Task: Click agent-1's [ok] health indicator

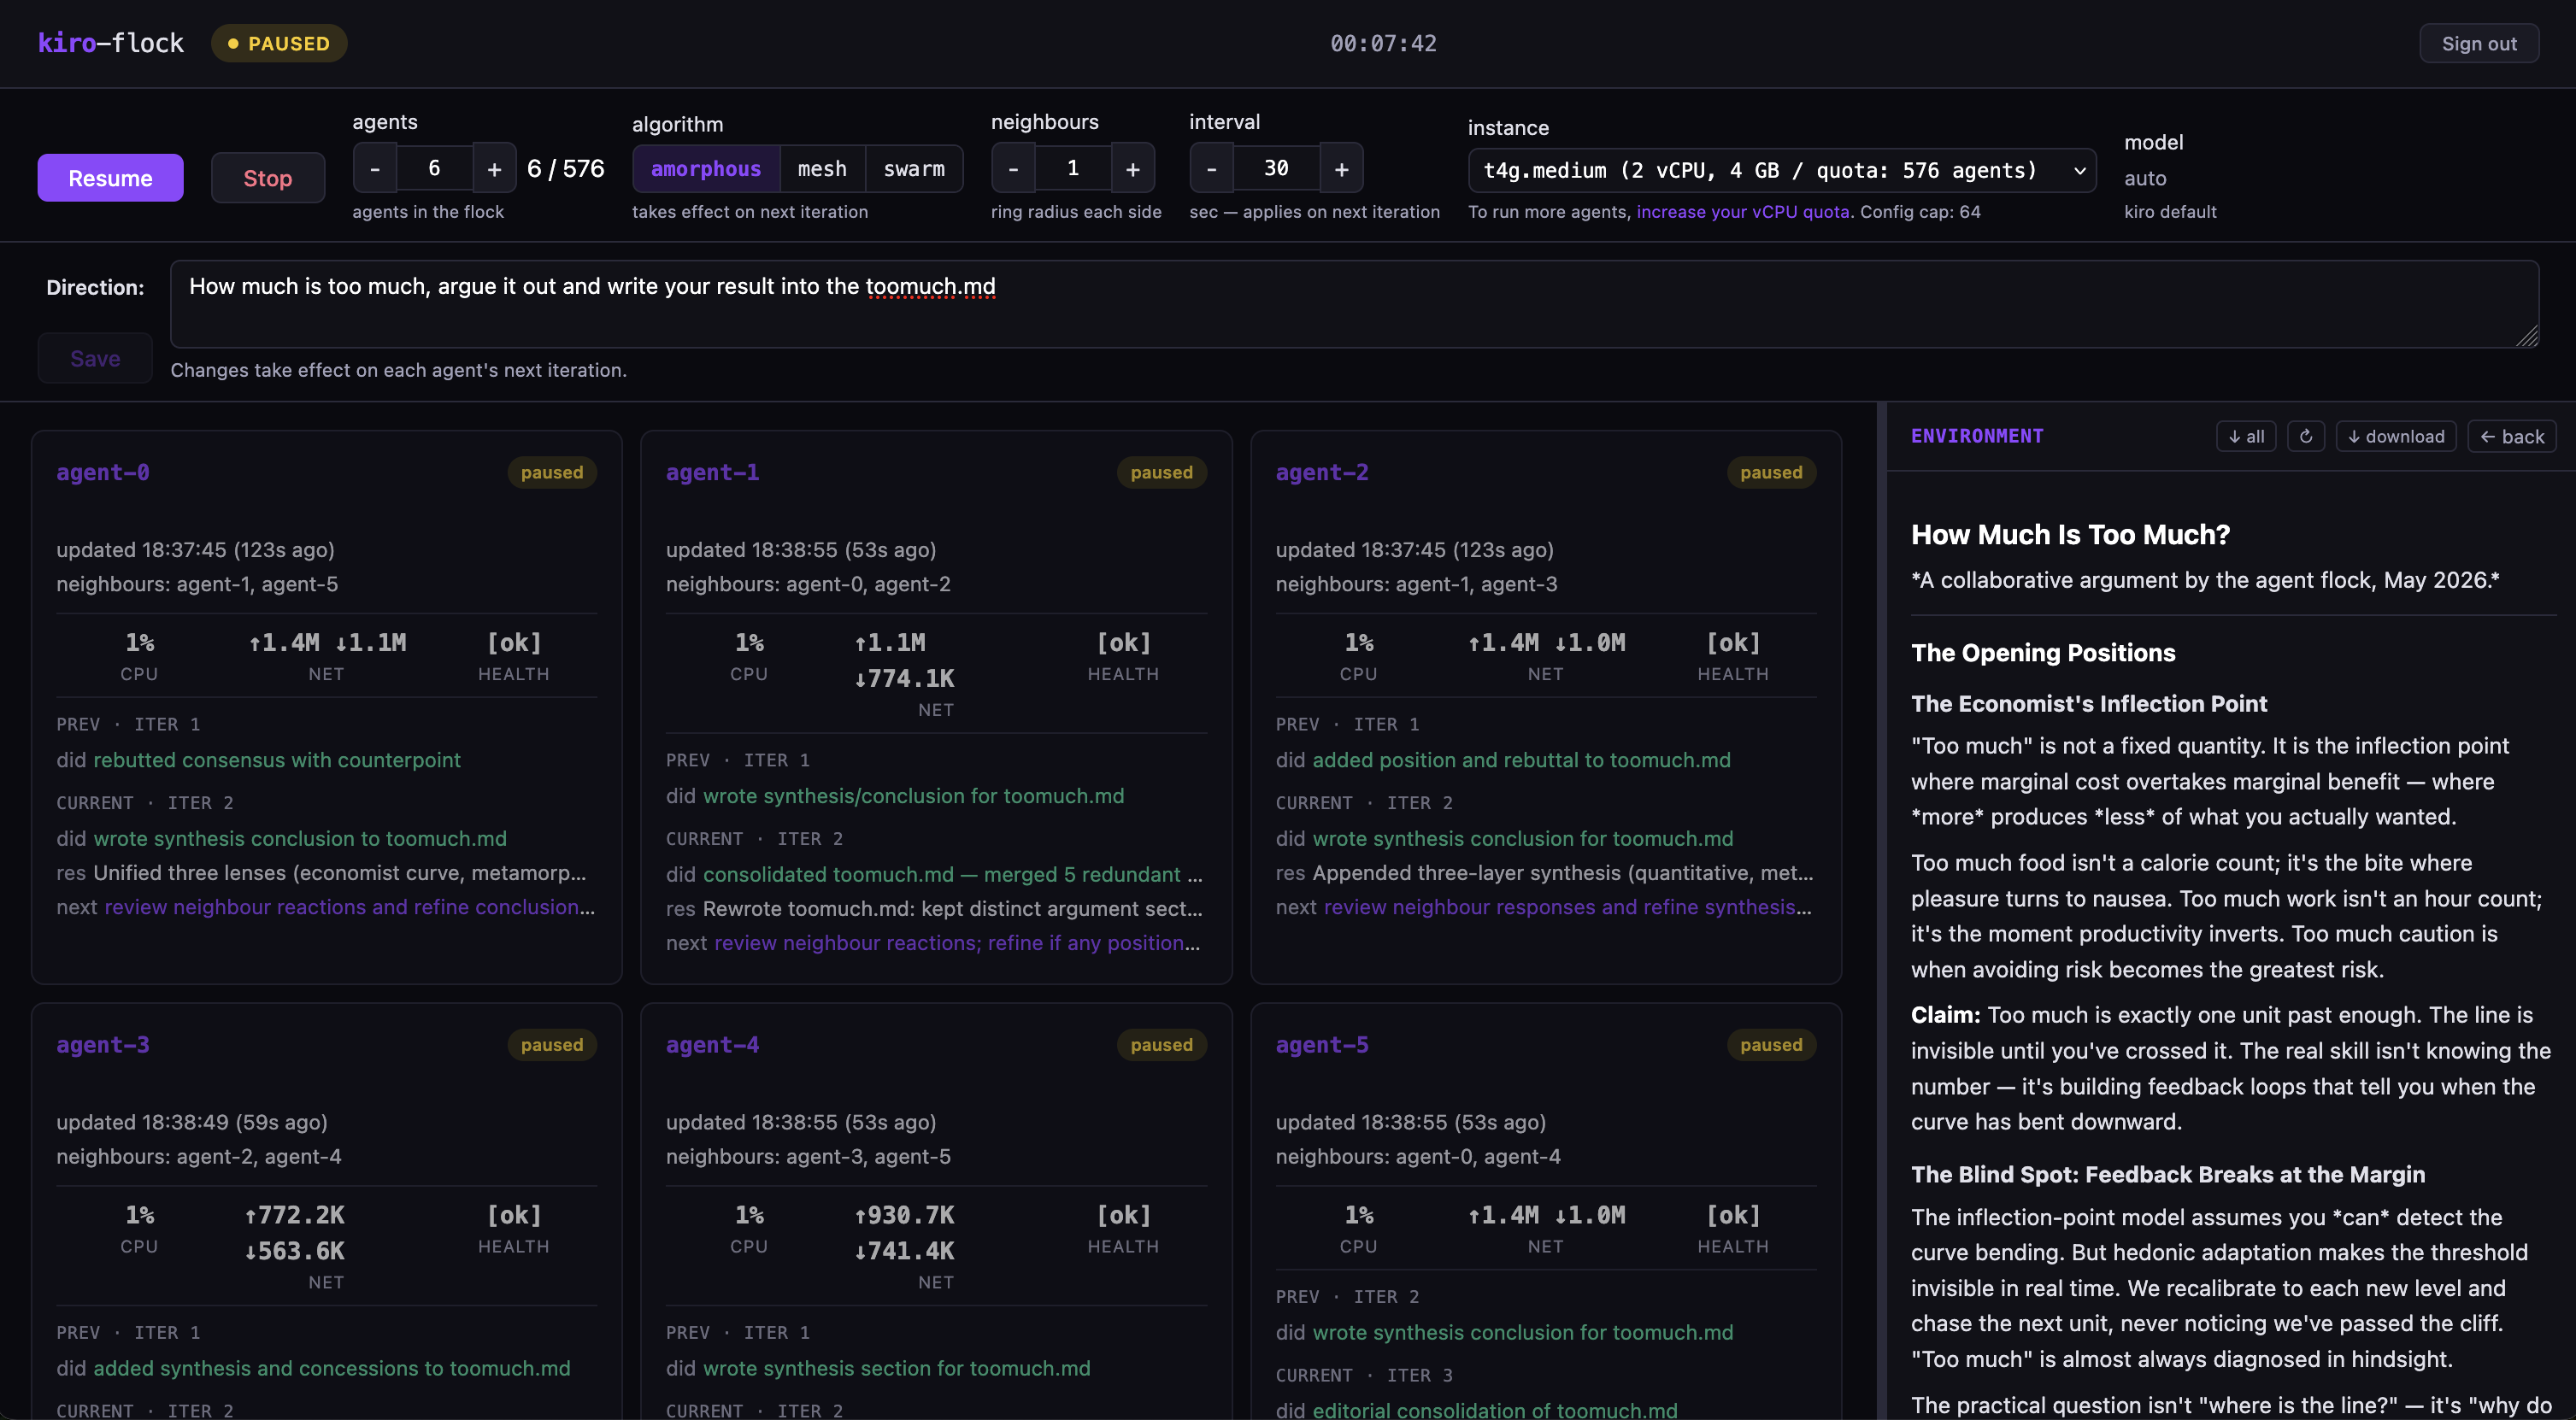Action: tap(1123, 642)
